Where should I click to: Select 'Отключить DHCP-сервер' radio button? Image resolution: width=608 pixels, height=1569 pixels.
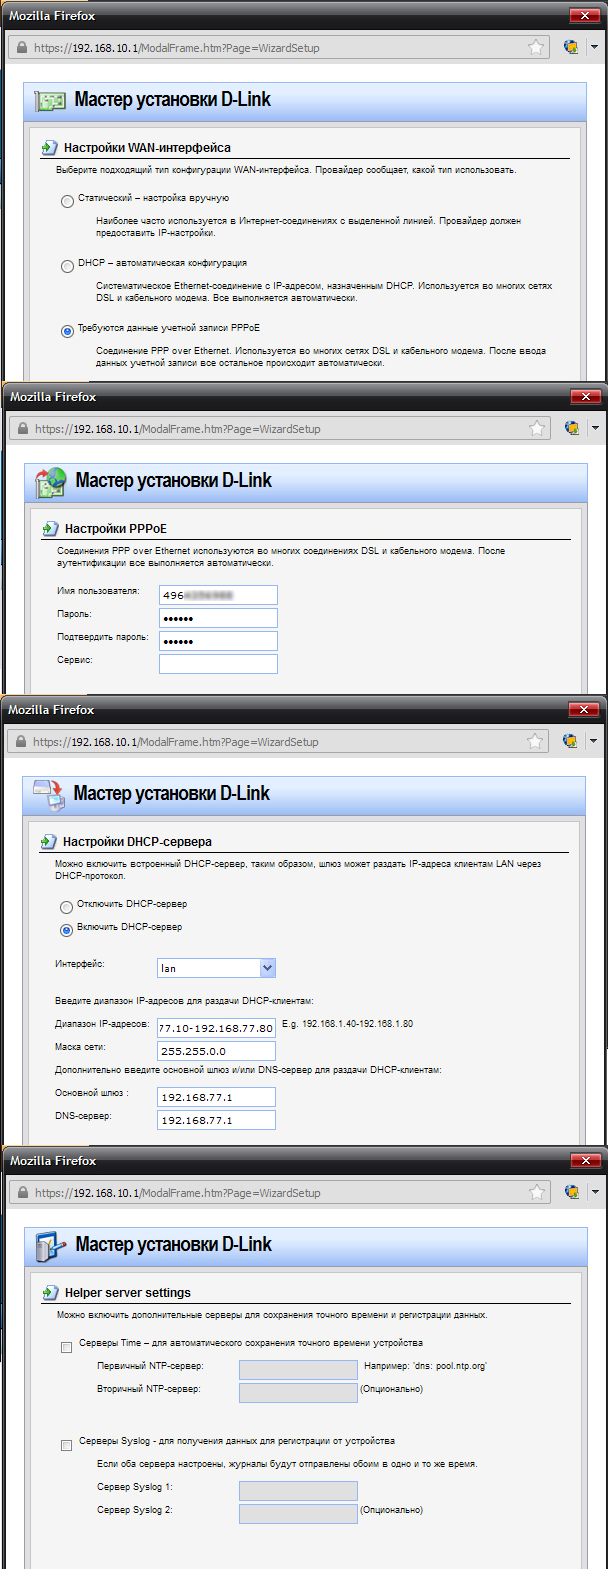66,907
